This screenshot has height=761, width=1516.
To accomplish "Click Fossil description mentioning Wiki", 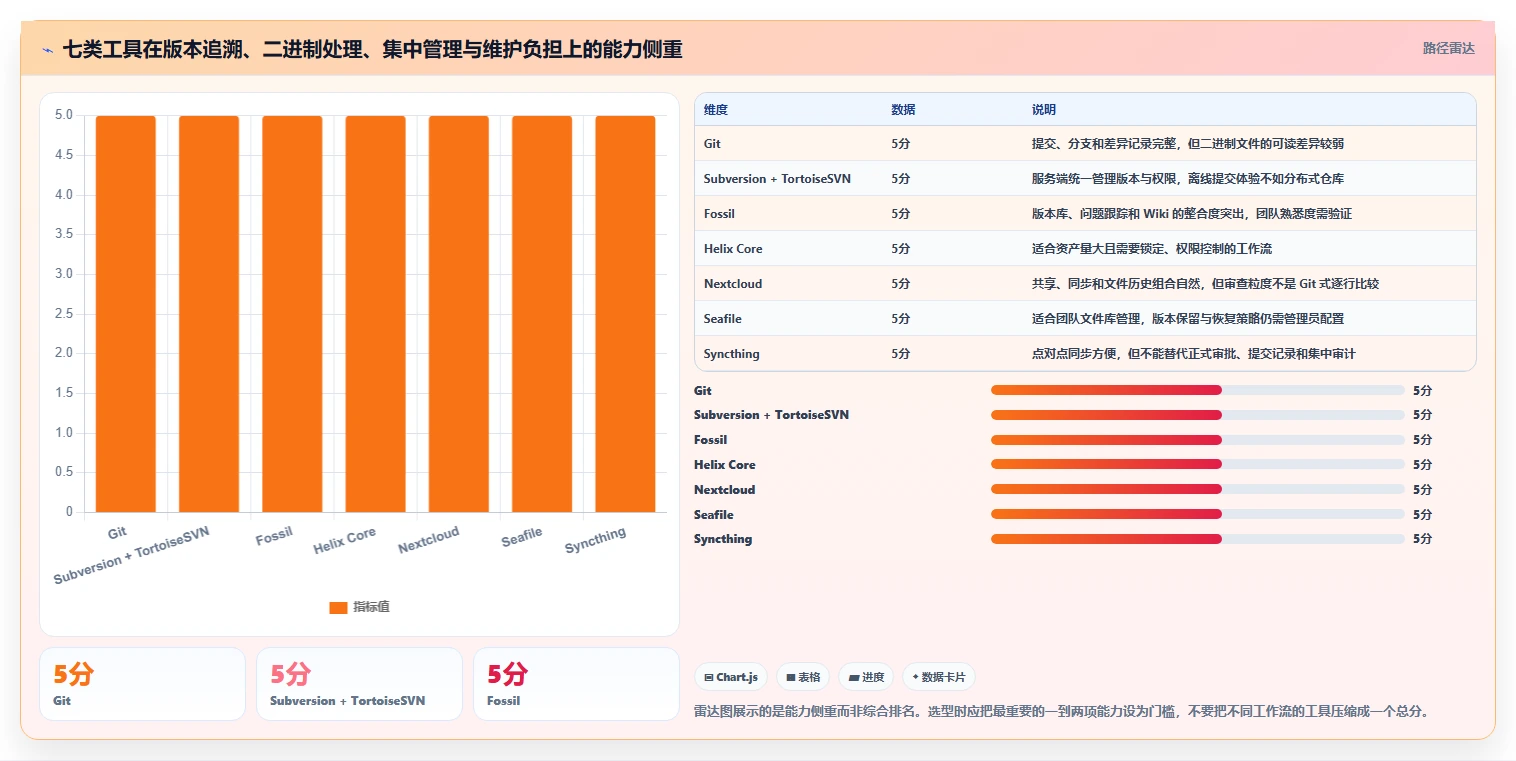I will point(1192,214).
